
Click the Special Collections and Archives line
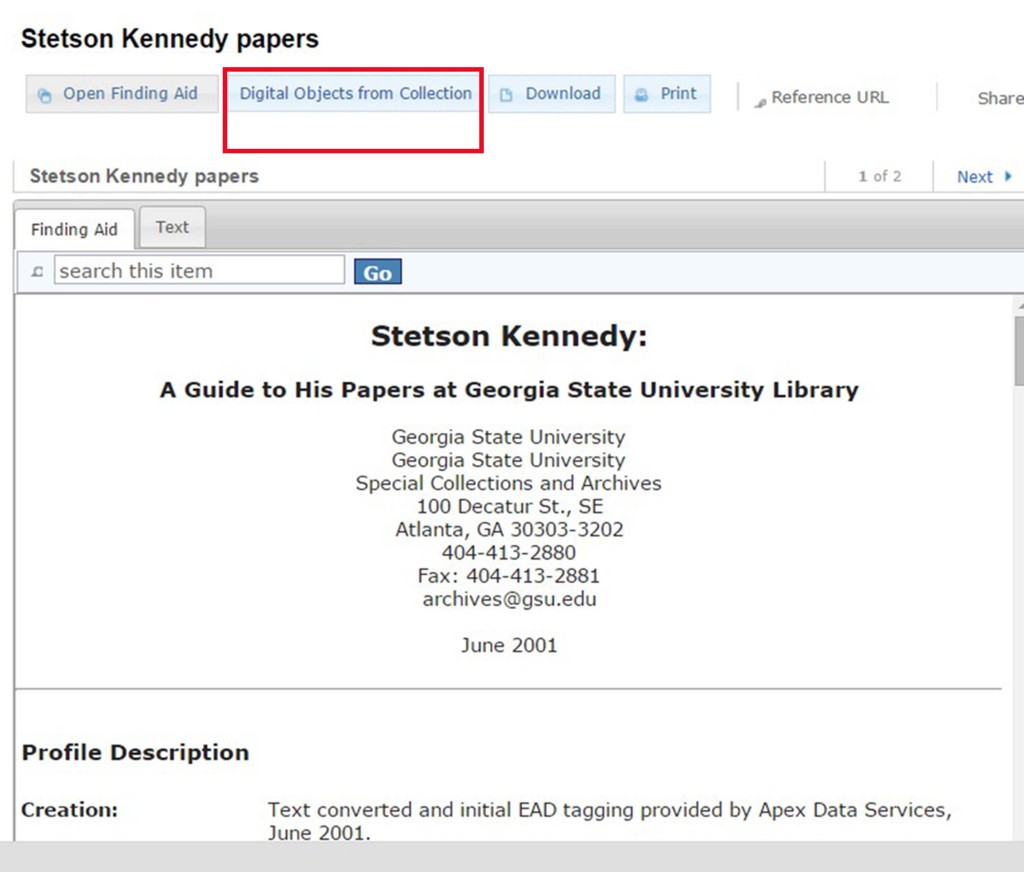point(509,483)
